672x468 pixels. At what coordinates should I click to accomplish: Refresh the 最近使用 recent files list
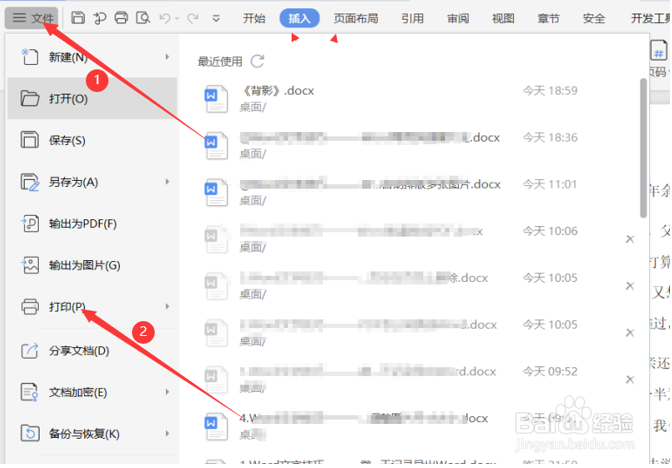tap(257, 61)
